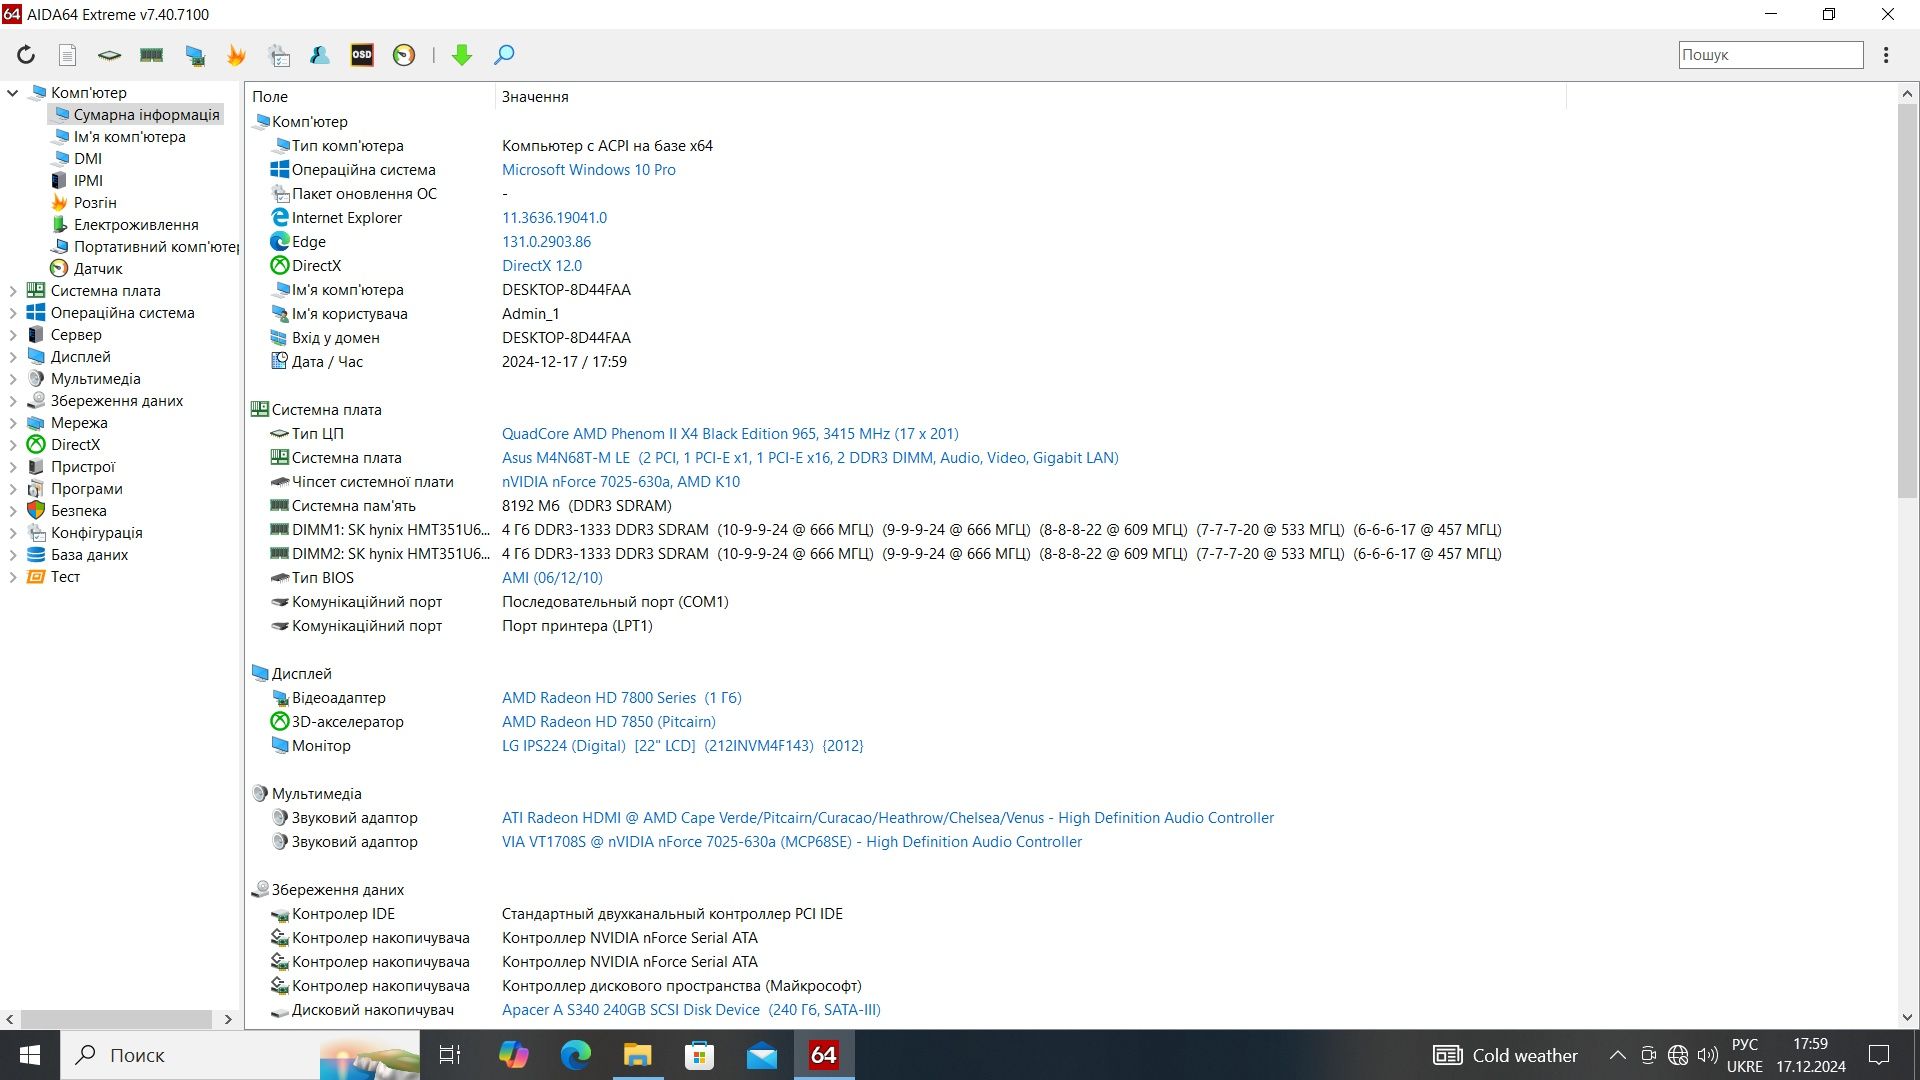Open the AMI (06/12/10) BIOS link
Image resolution: width=1920 pixels, height=1080 pixels.
[x=552, y=578]
